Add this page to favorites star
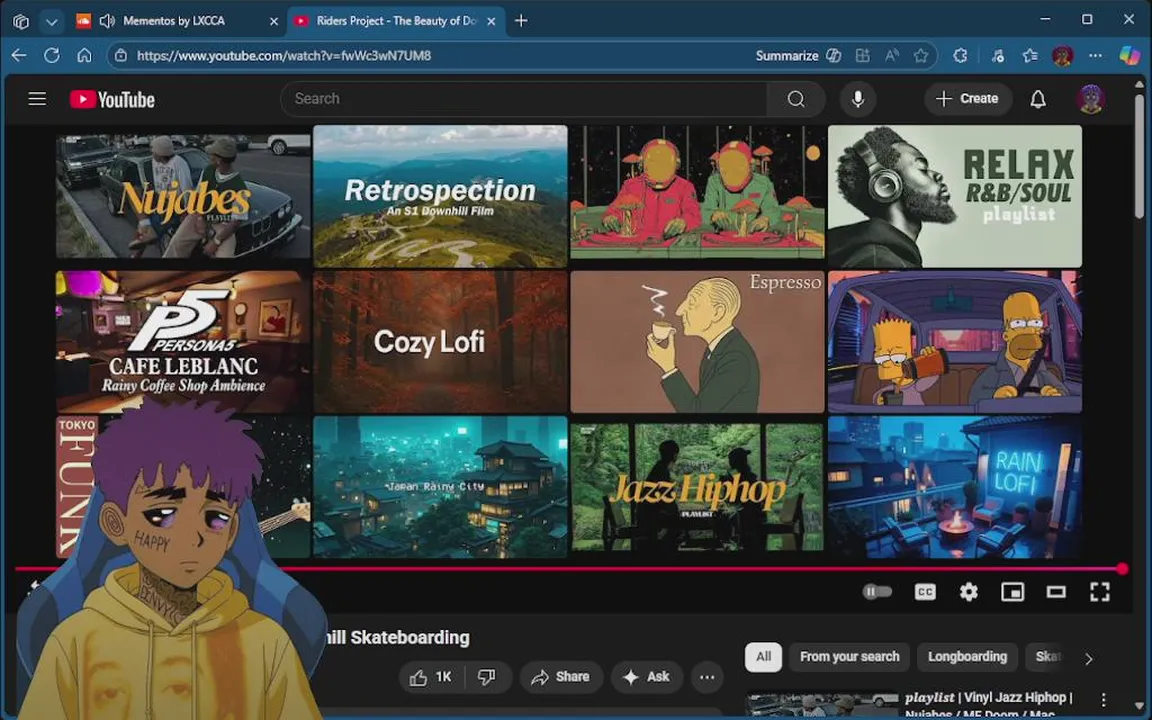The image size is (1152, 720). click(921, 55)
